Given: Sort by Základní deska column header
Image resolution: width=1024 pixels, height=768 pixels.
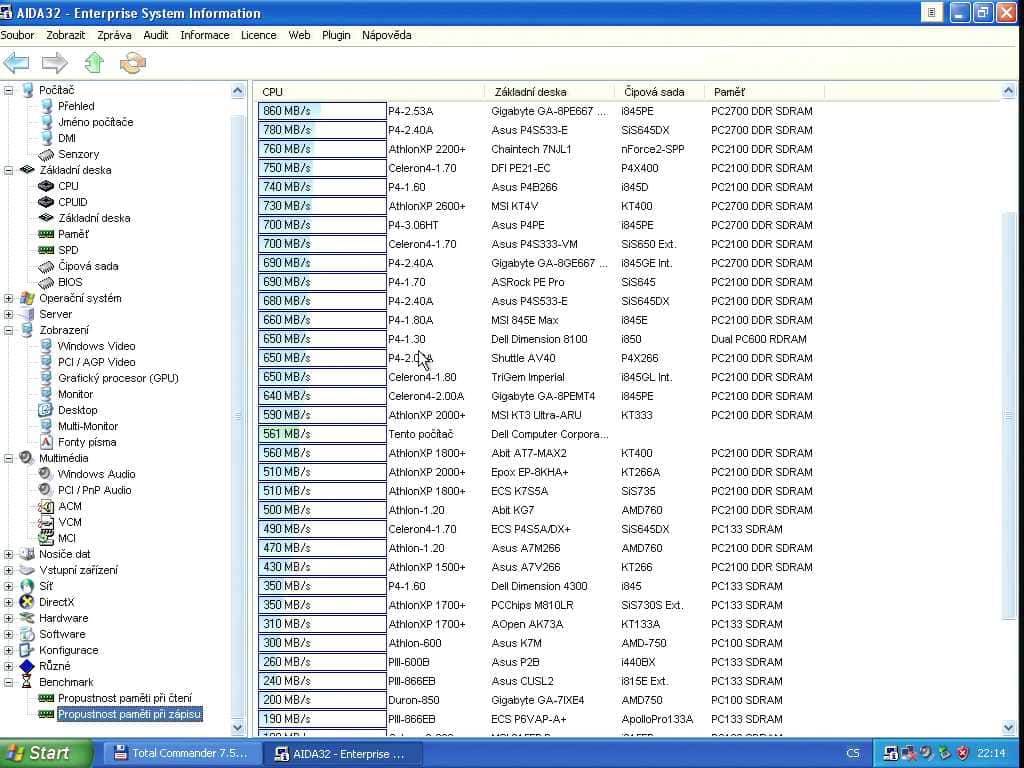Looking at the screenshot, I should pos(549,92).
